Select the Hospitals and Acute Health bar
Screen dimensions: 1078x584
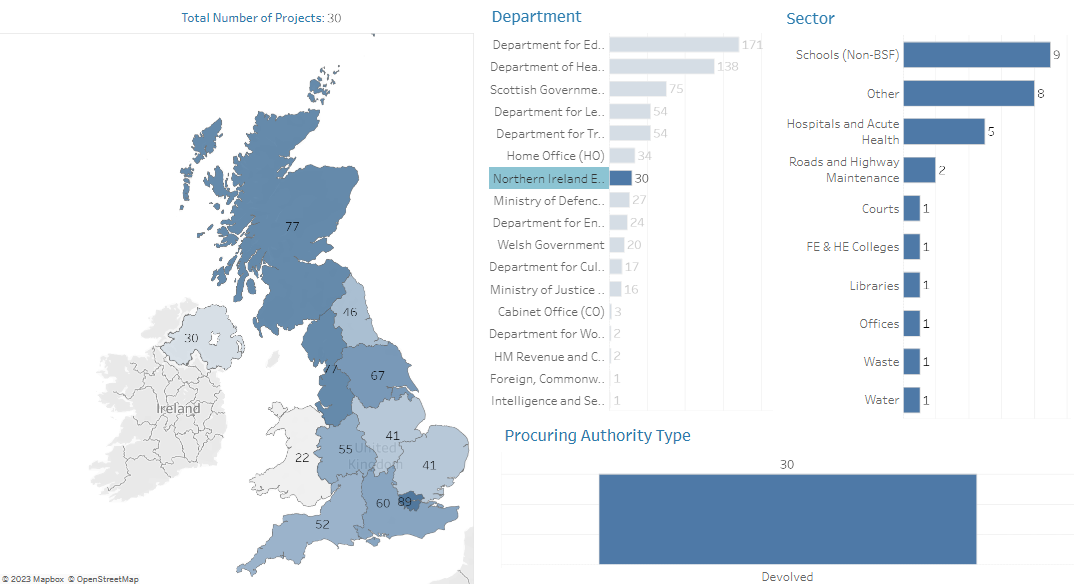click(x=944, y=131)
